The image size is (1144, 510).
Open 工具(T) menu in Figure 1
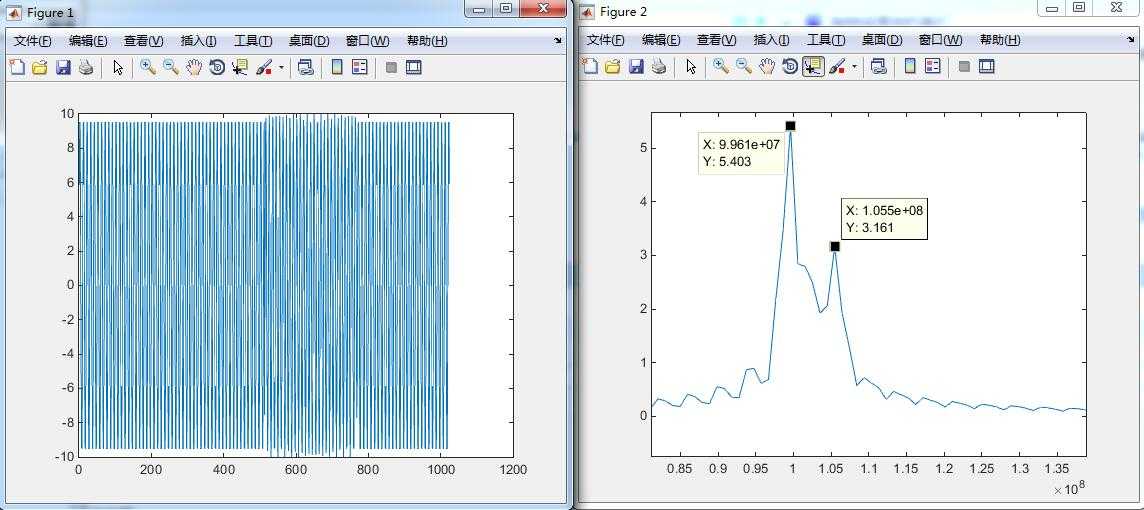click(253, 41)
